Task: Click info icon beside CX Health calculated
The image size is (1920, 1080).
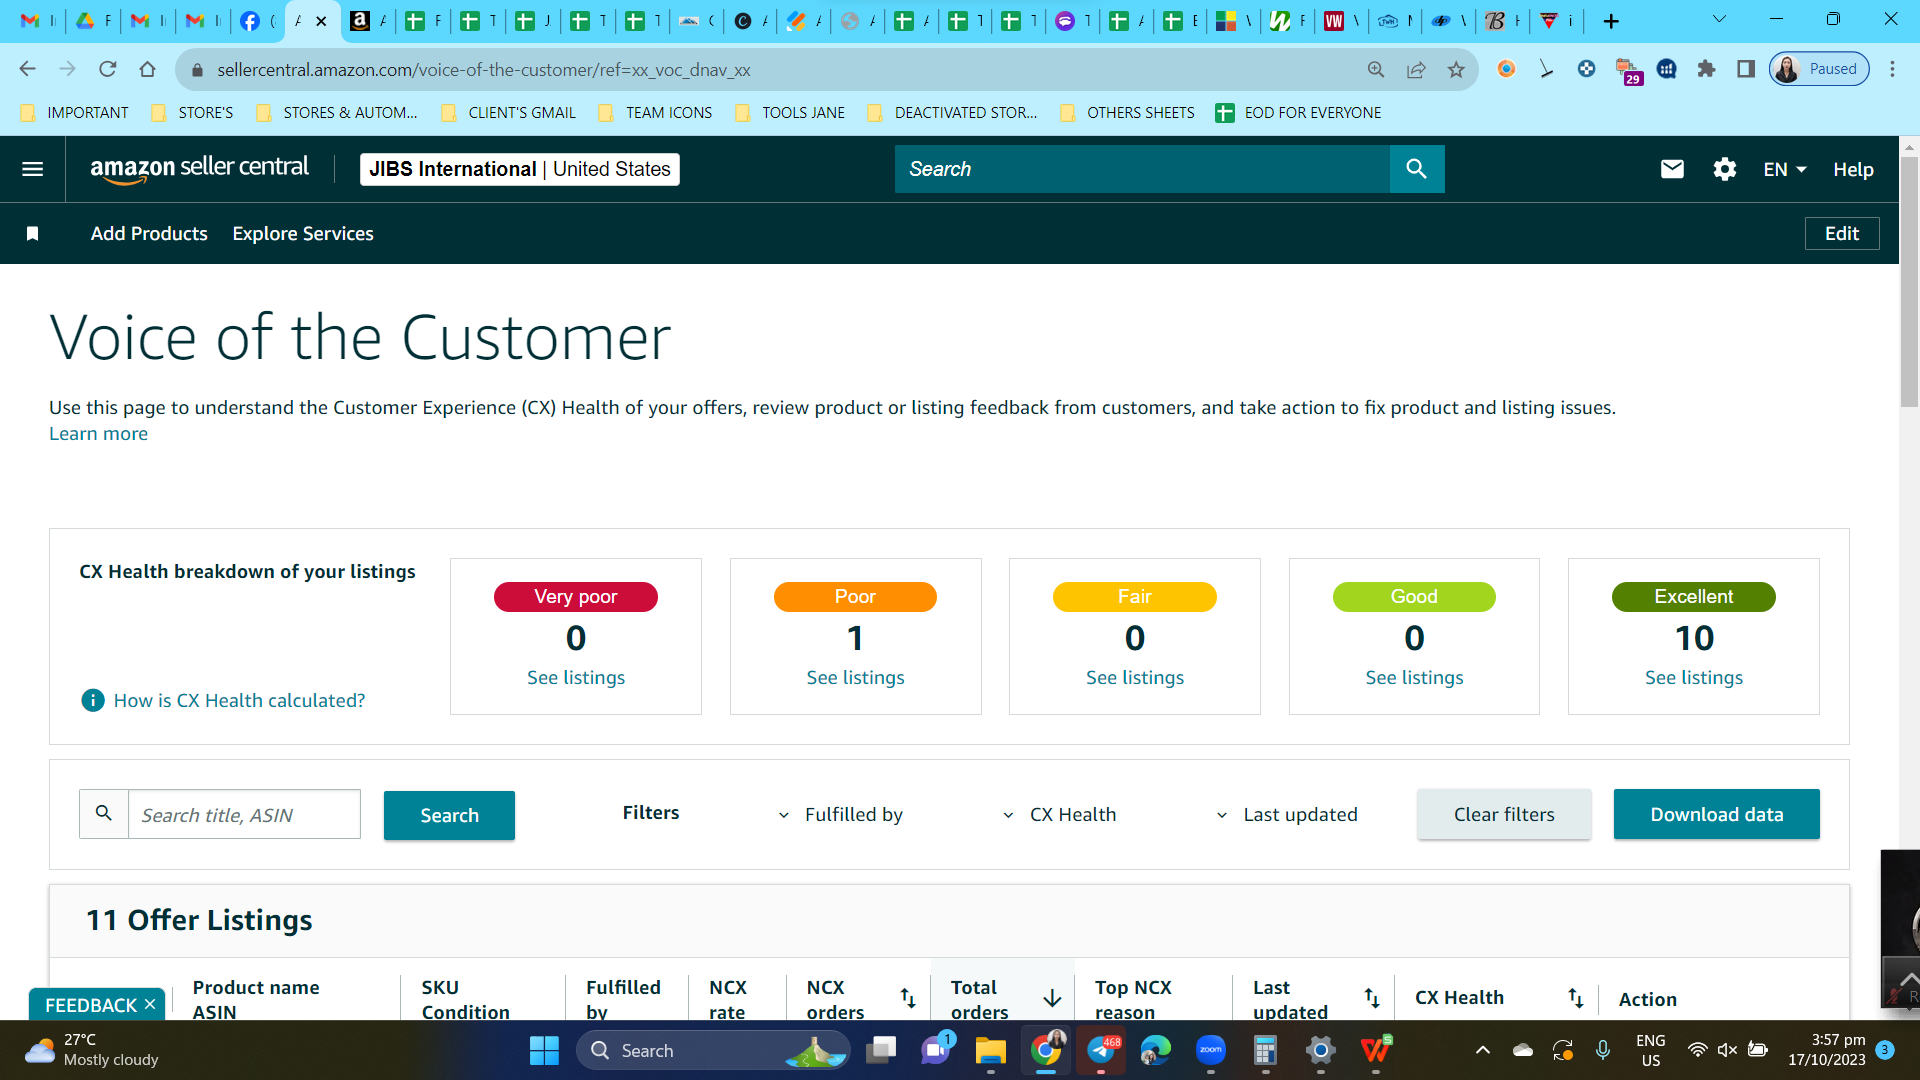Action: coord(92,700)
